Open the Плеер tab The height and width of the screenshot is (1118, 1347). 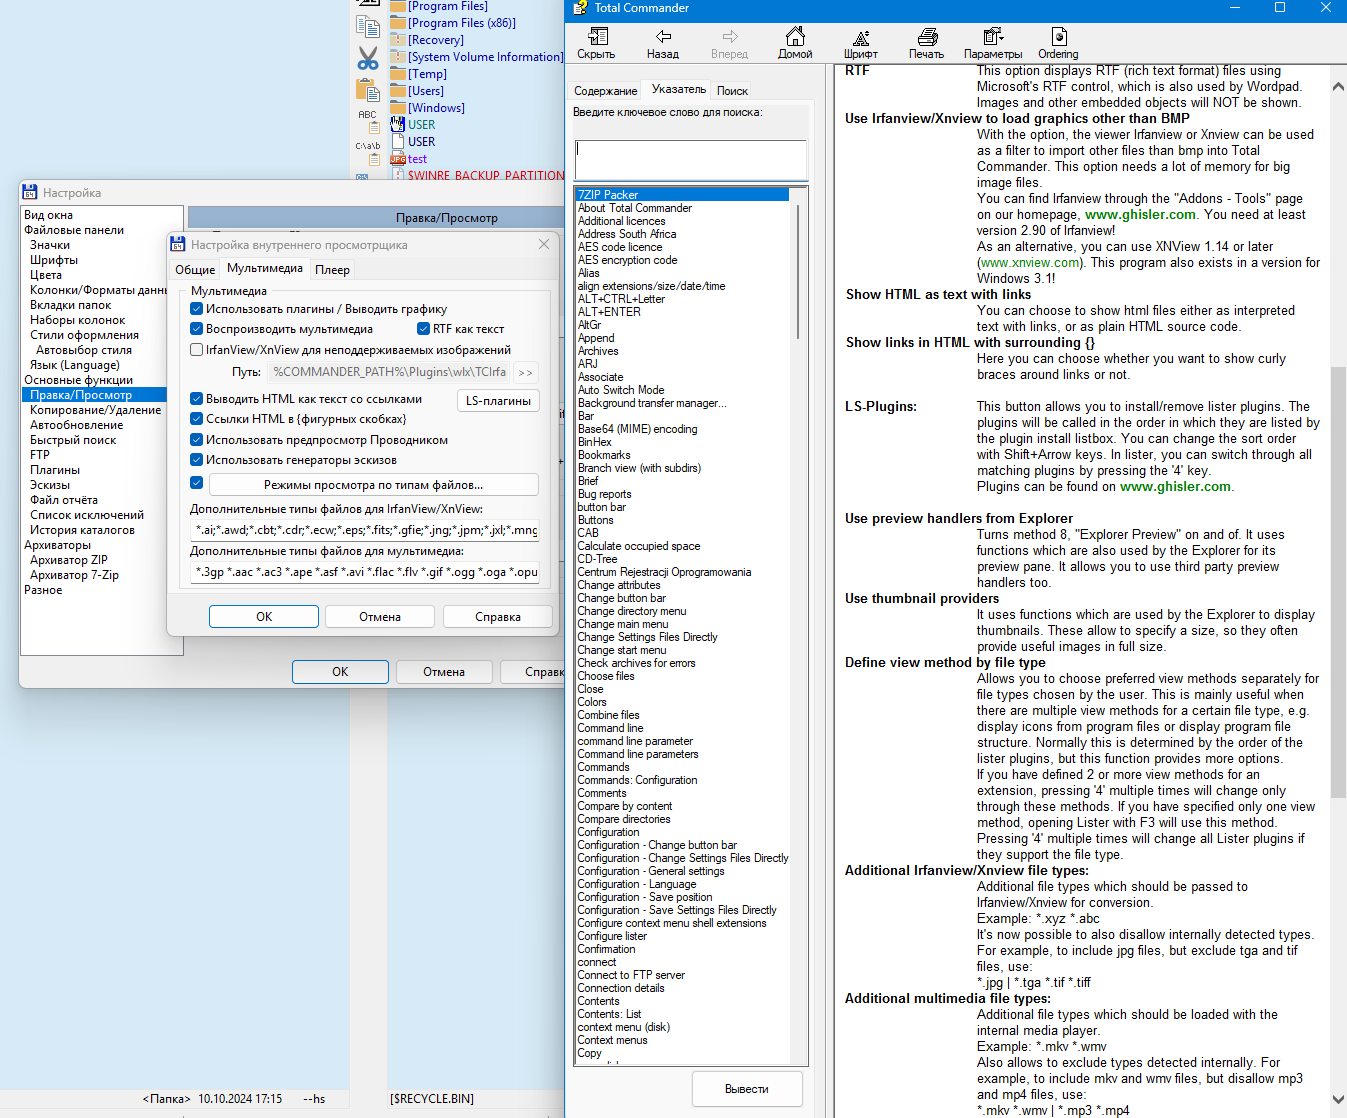point(332,270)
